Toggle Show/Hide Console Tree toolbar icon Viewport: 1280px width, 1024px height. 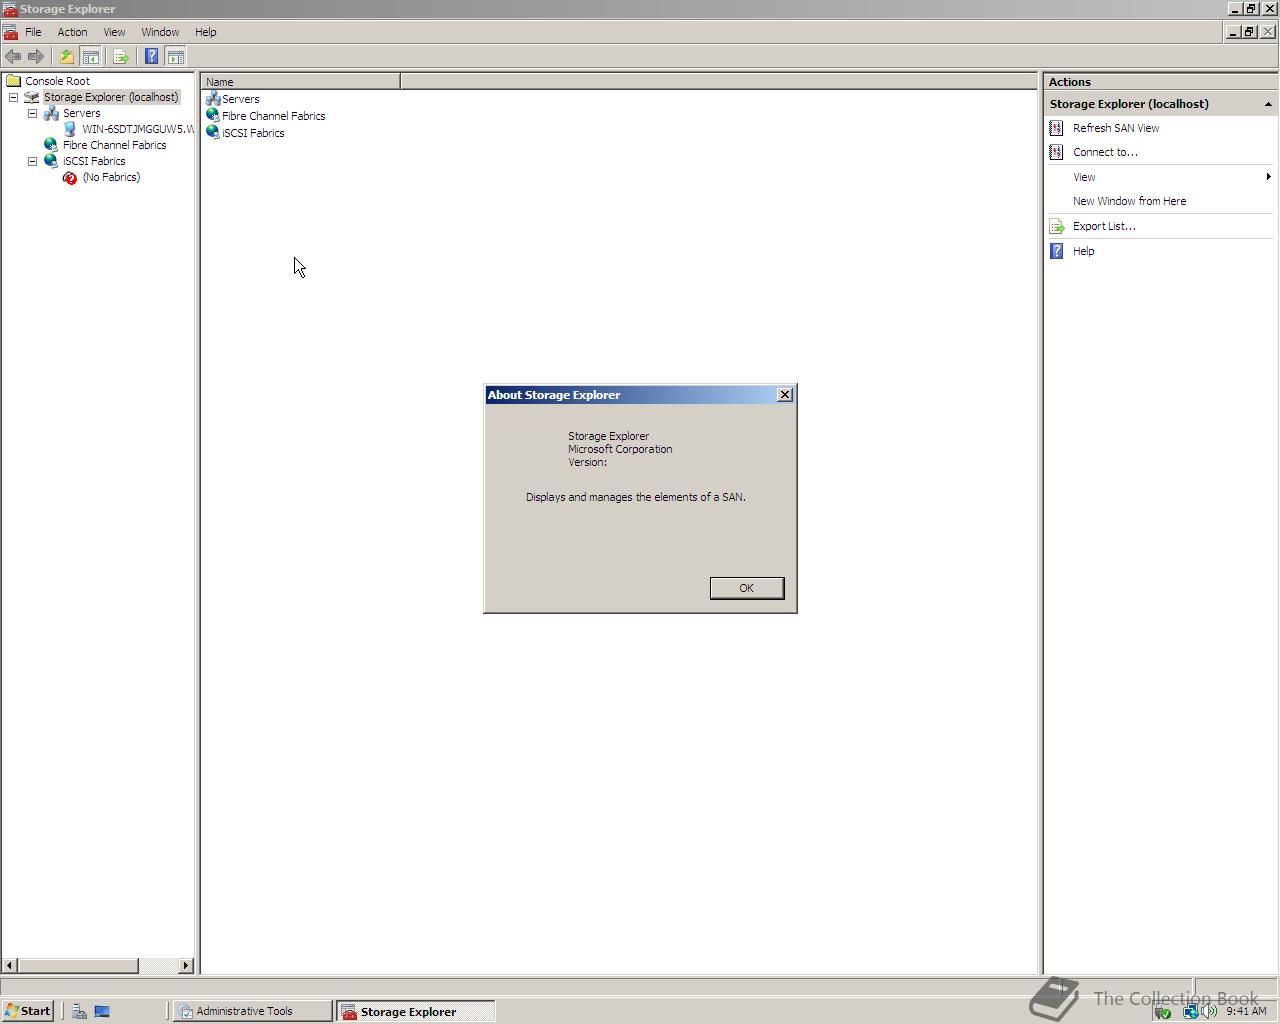point(90,57)
